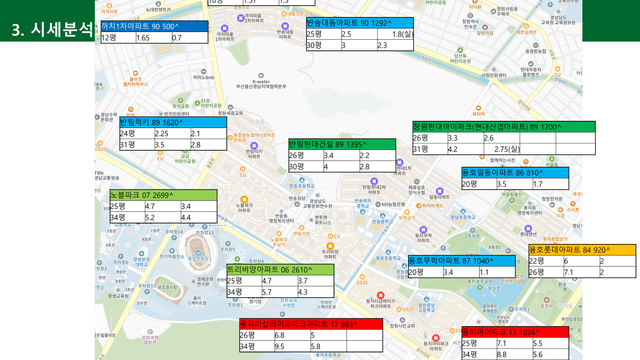Screen dimensions: 640x360
Task: Click the 반송초등학교 school marker
Action: (302, 180)
